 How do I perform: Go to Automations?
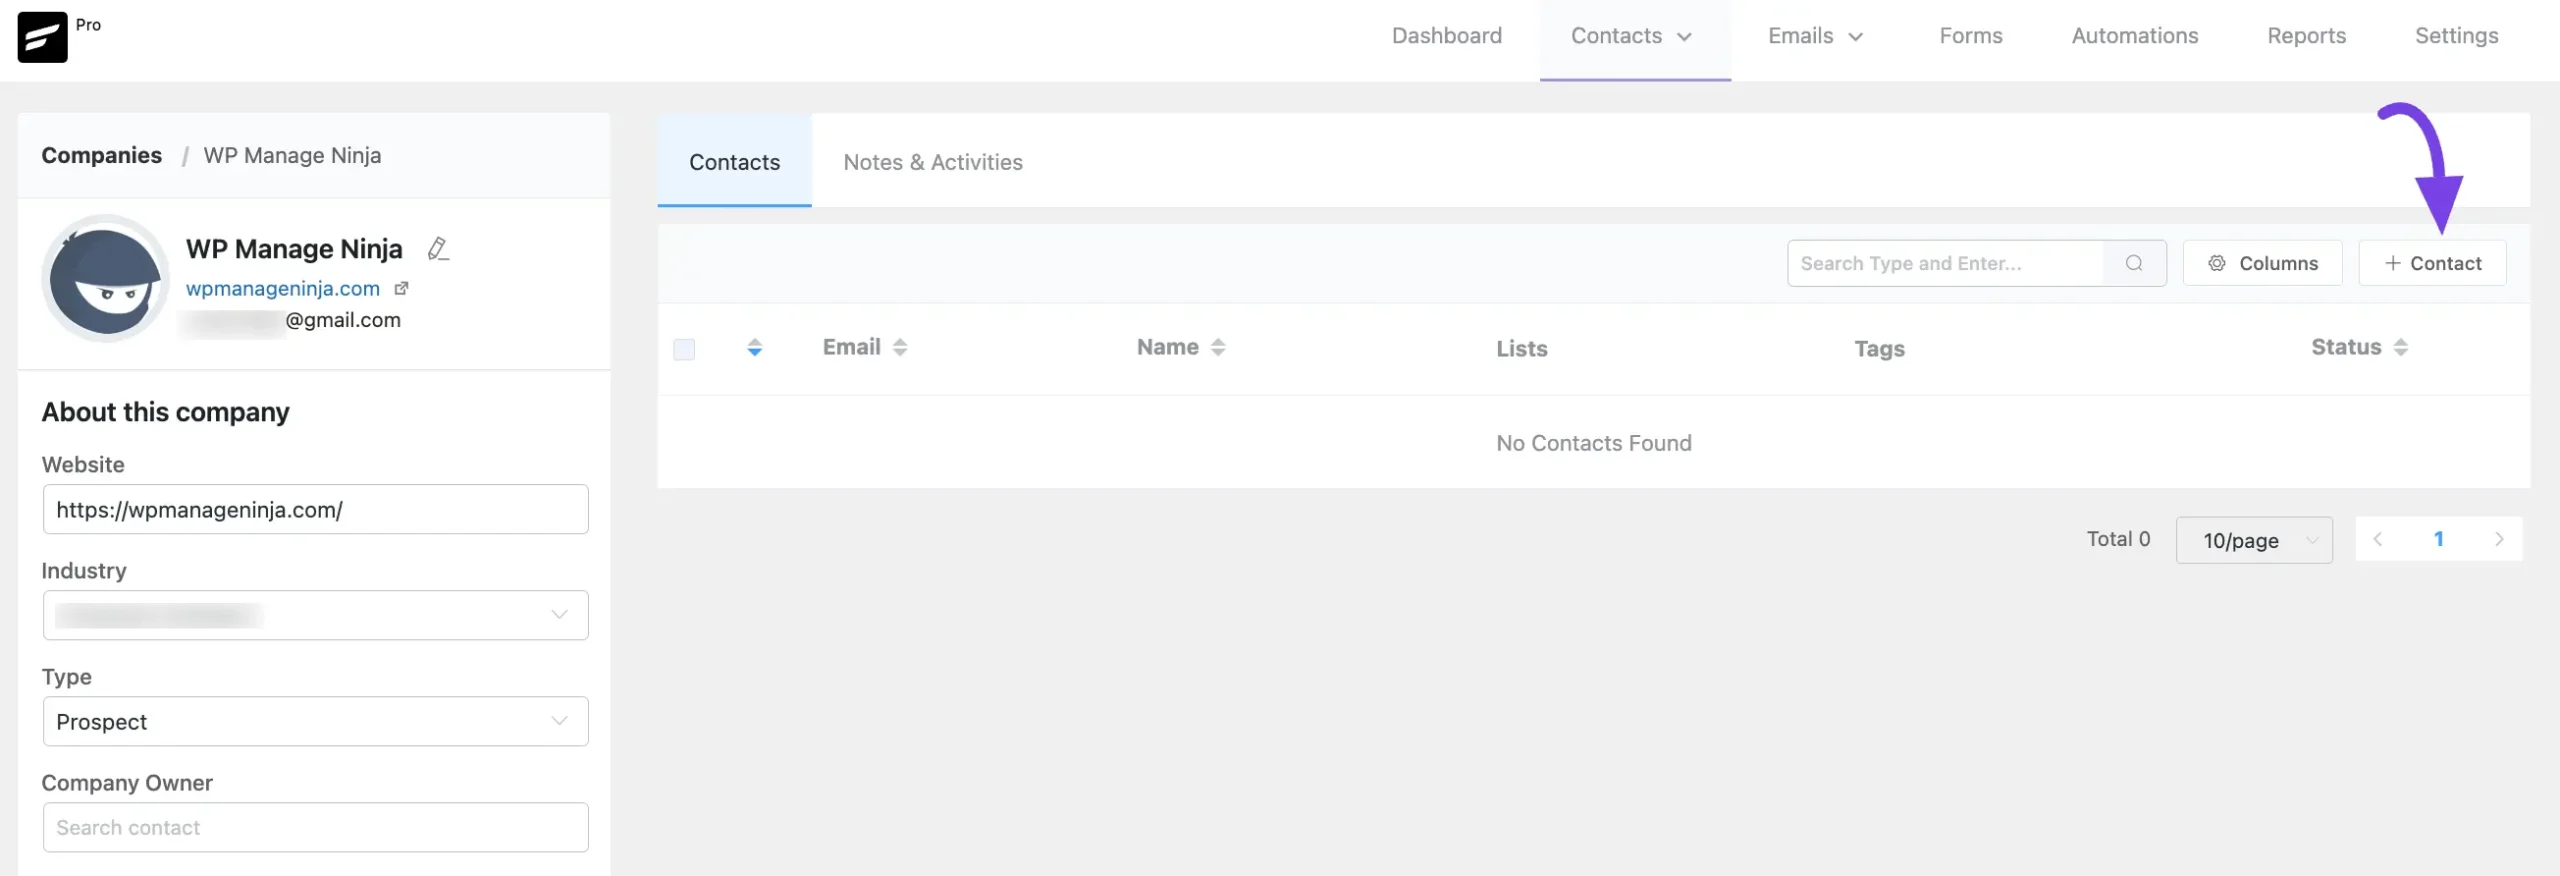2135,36
